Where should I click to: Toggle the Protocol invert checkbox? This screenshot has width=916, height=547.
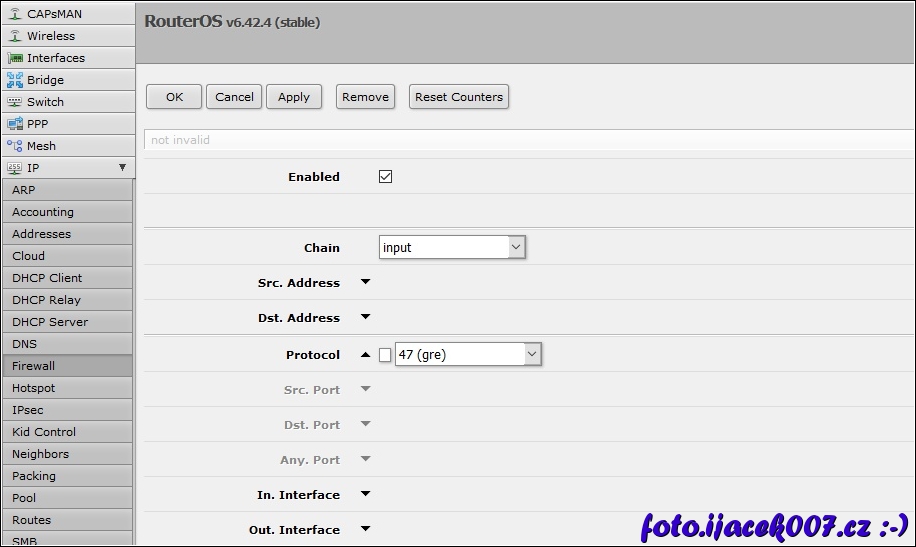[385, 355]
